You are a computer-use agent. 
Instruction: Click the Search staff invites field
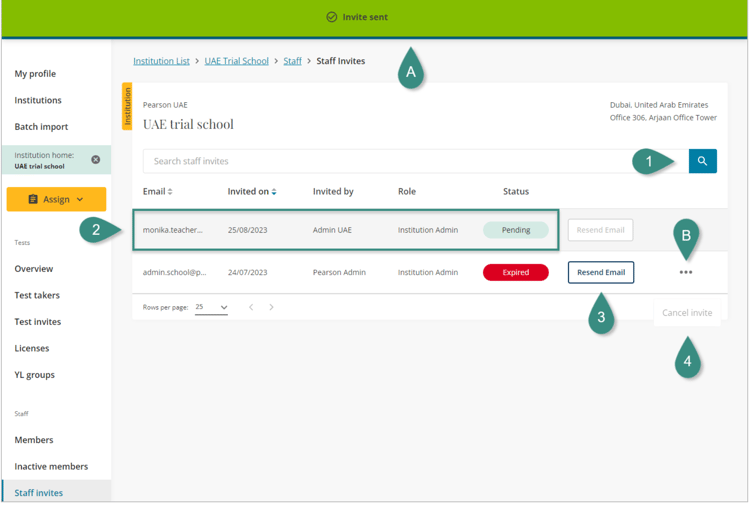(x=400, y=161)
